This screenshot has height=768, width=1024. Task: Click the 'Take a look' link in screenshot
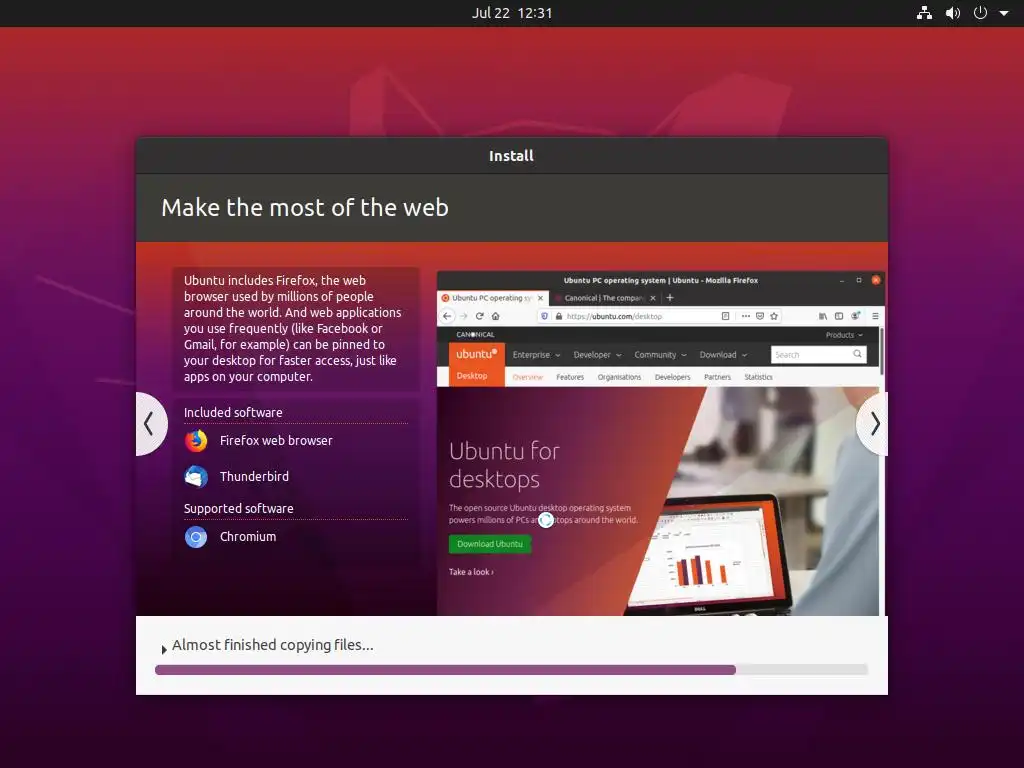click(471, 572)
